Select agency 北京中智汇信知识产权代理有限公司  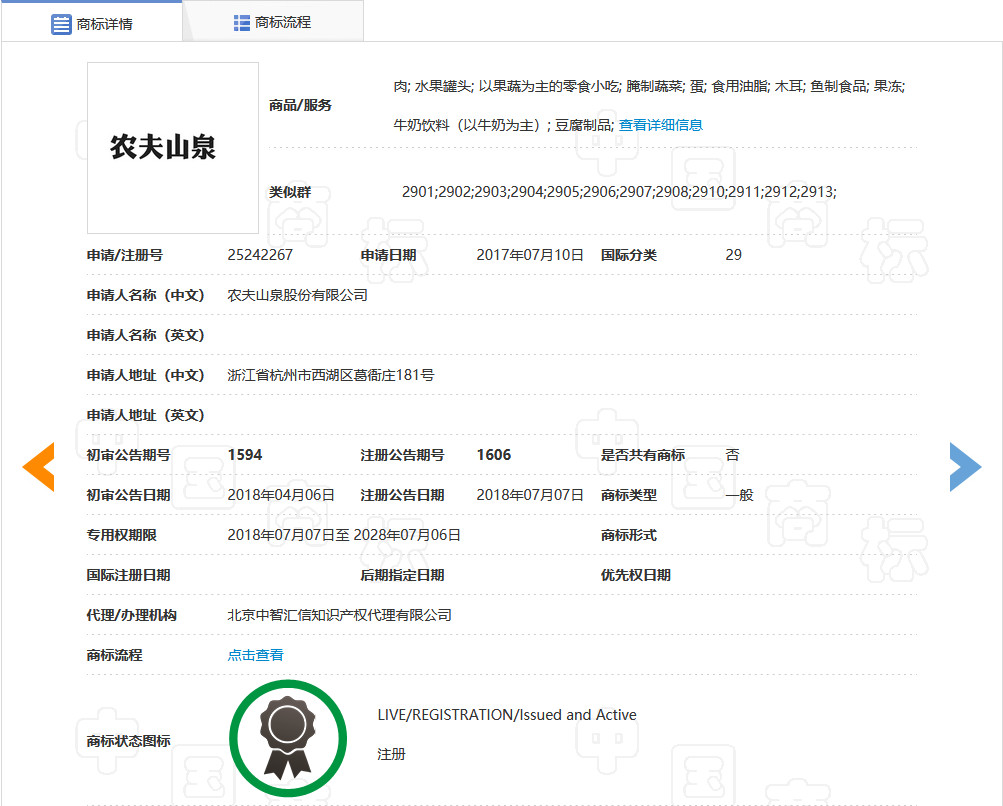click(x=340, y=615)
